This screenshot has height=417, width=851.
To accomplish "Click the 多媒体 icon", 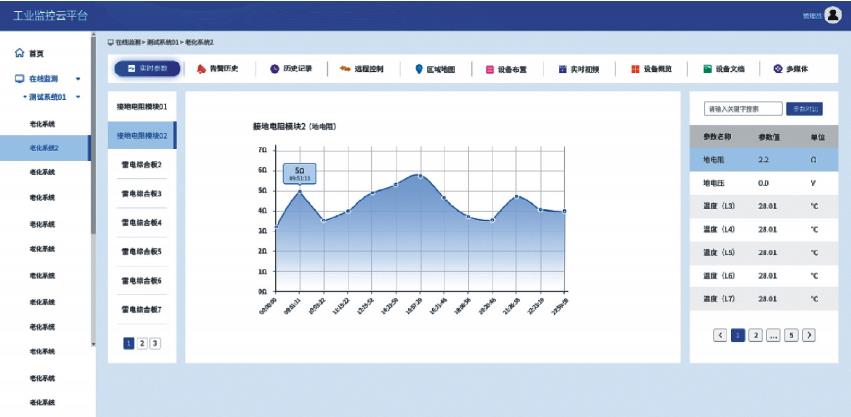I will click(778, 69).
